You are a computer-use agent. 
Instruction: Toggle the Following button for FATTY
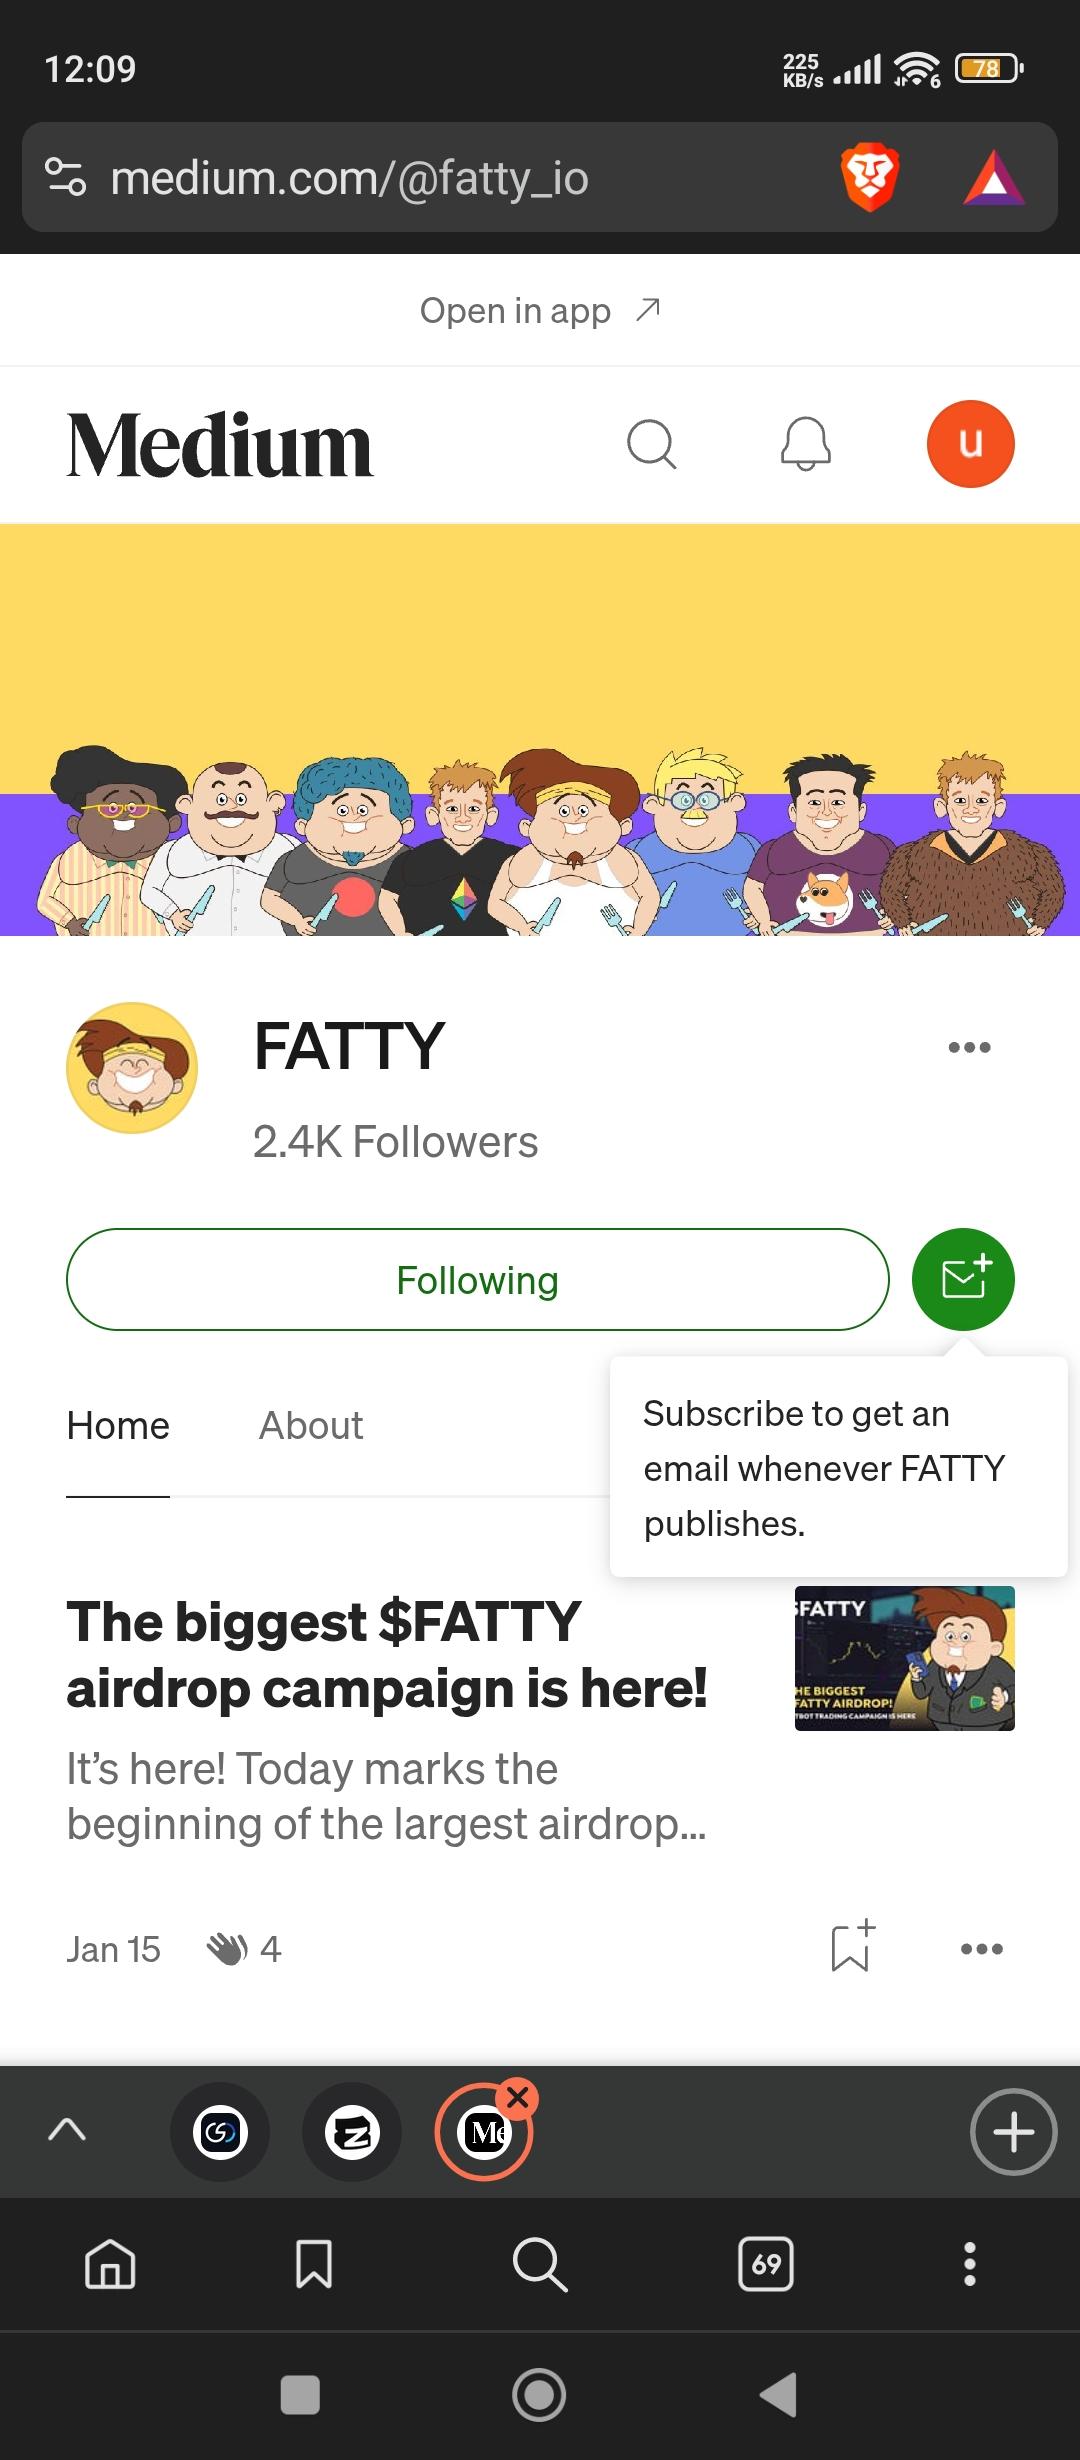tap(478, 1279)
